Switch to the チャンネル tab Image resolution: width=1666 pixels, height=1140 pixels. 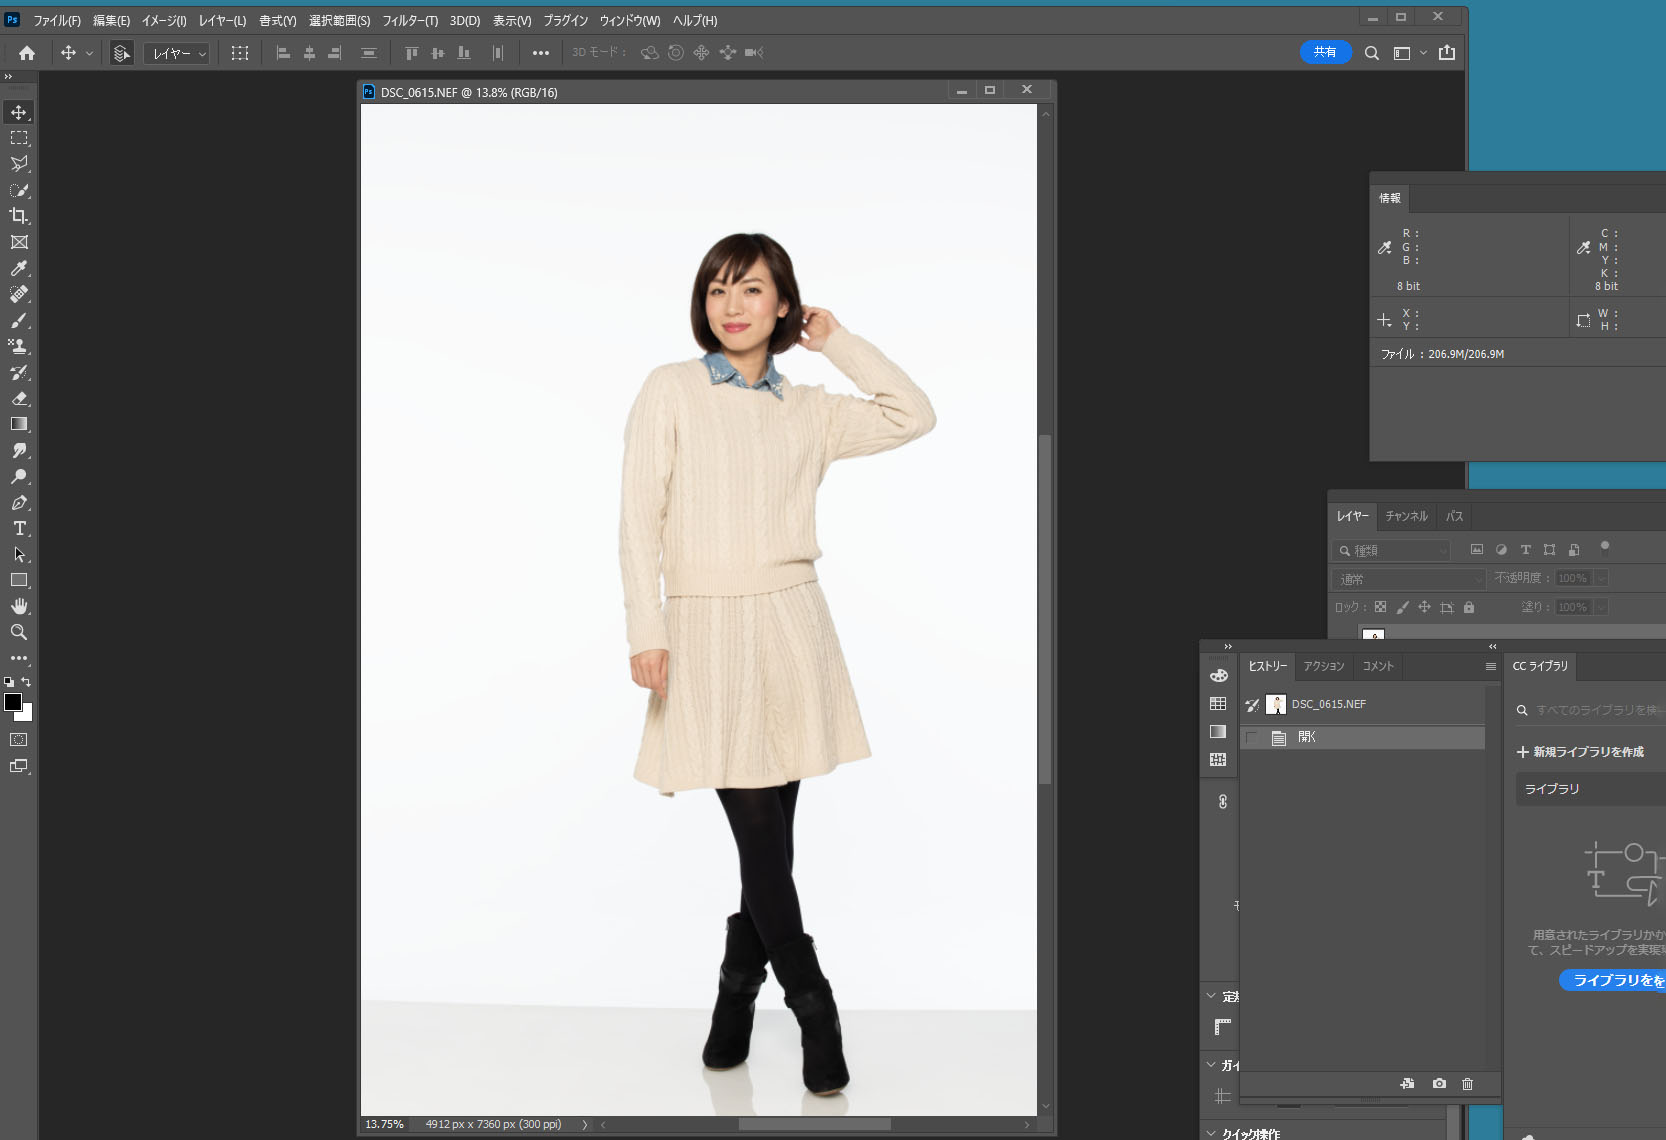pyautogui.click(x=1406, y=516)
